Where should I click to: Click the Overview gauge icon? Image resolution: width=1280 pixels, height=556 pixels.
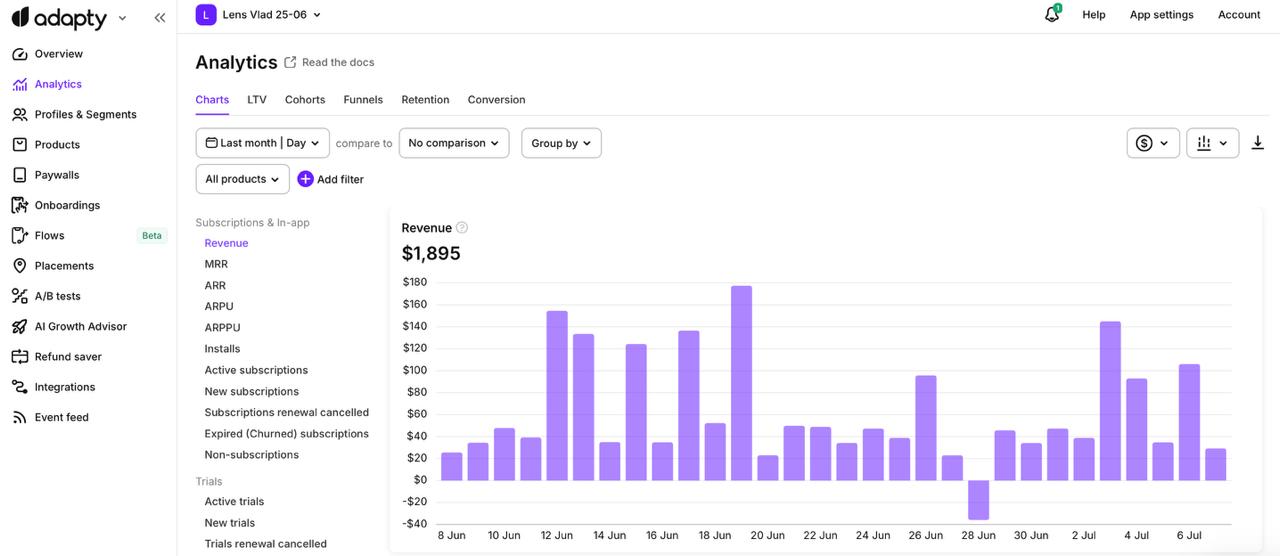point(19,54)
